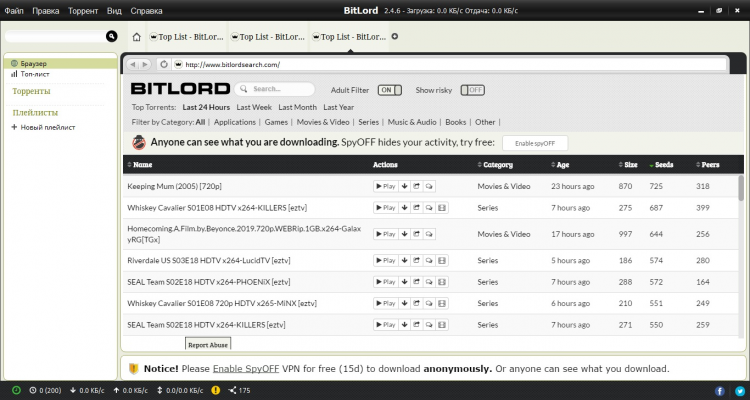Click the SpyOFF spy mascot icon

click(139, 143)
